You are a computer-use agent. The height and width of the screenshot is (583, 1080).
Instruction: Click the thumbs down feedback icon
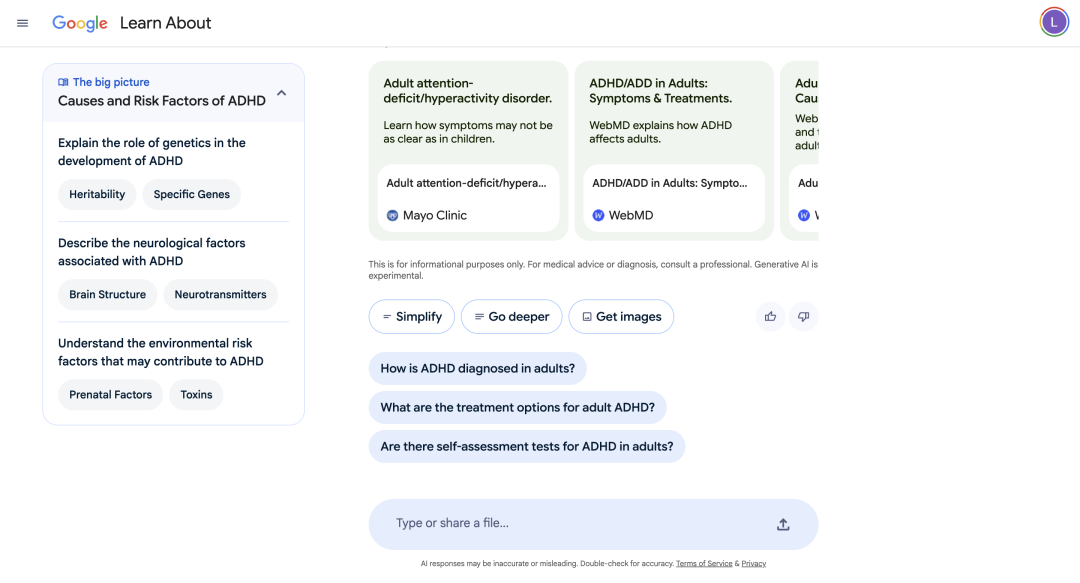(x=803, y=317)
